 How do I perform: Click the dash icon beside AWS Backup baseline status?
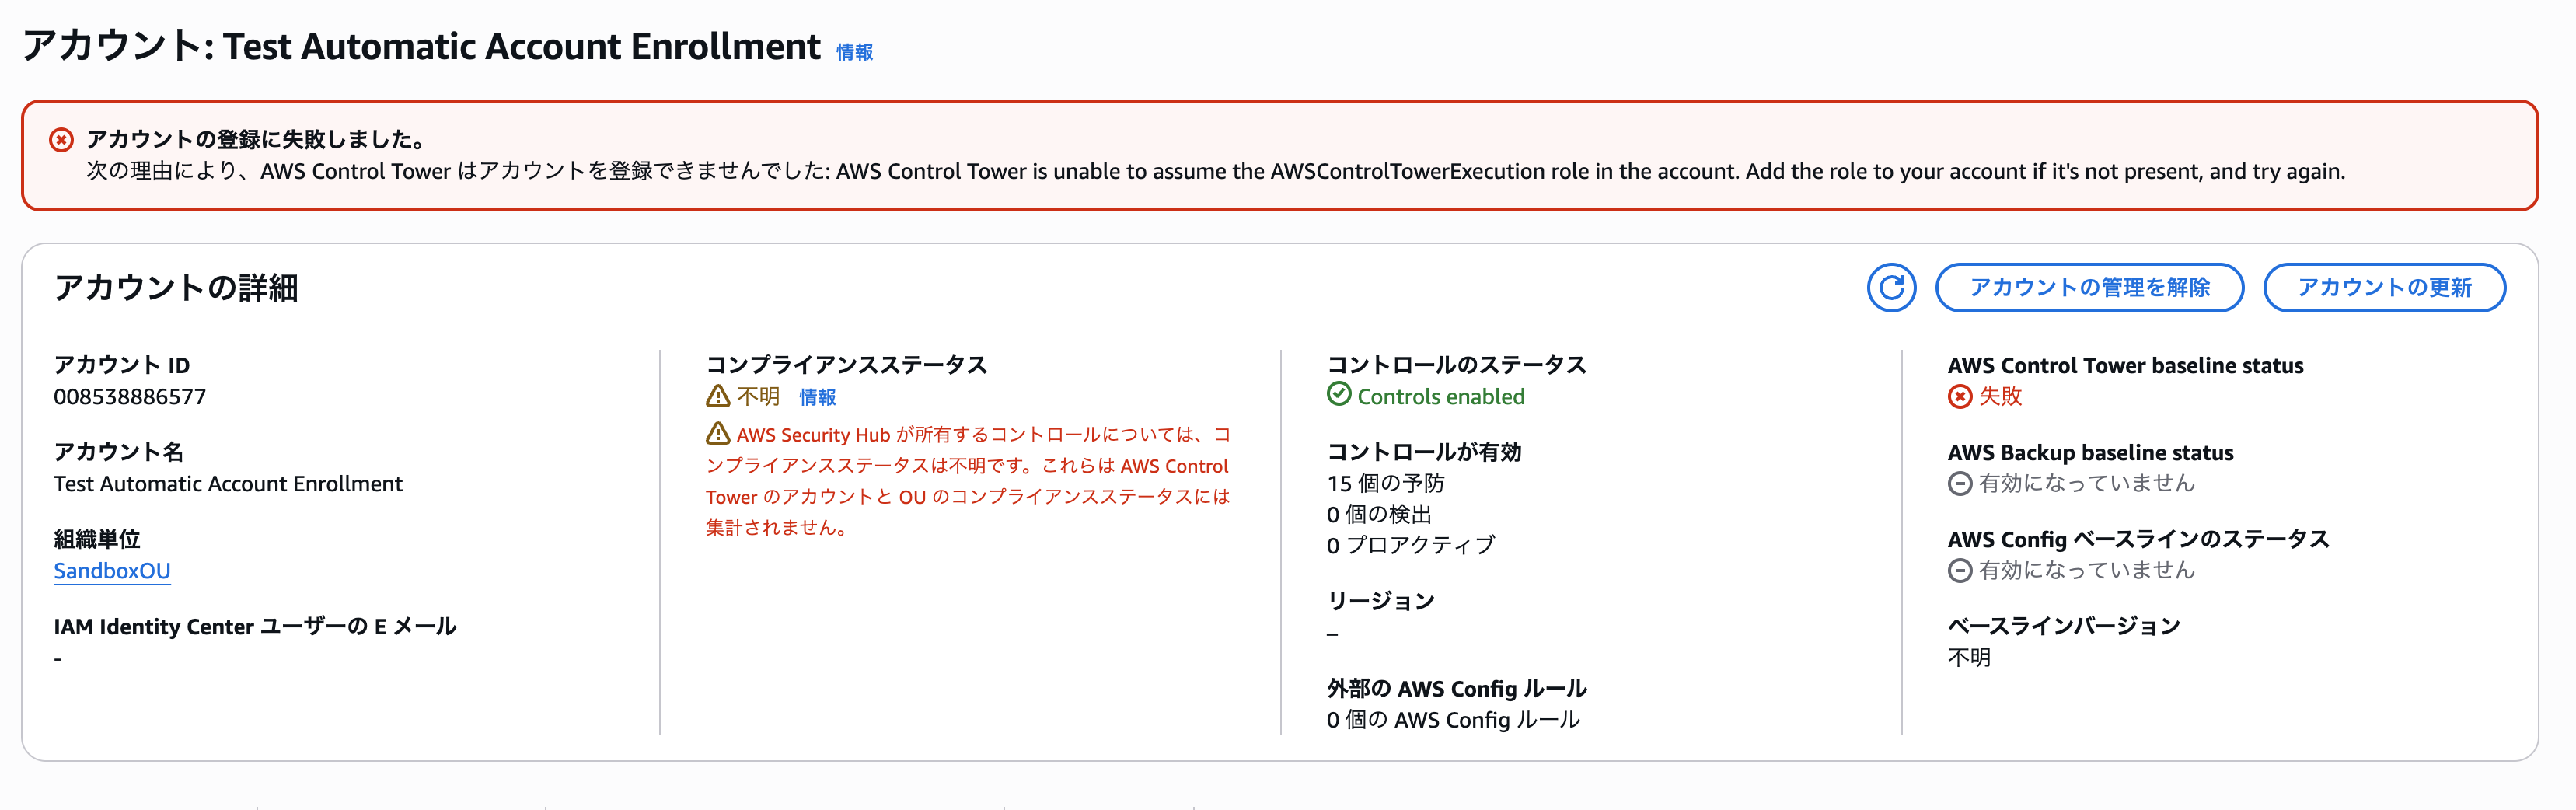(x=1963, y=483)
